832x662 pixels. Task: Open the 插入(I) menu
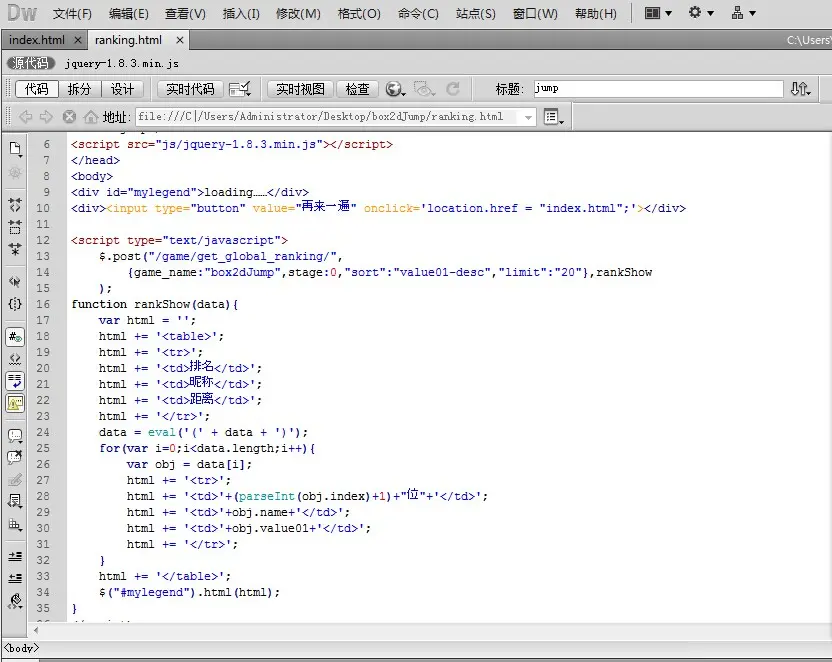(241, 14)
